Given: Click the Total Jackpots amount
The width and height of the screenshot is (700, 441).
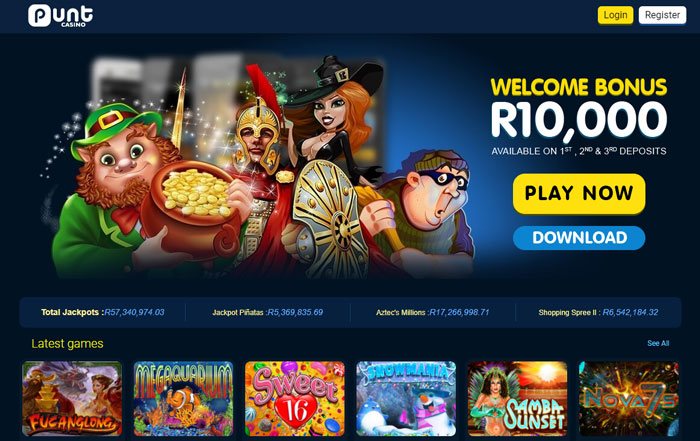Looking at the screenshot, I should coord(134,312).
